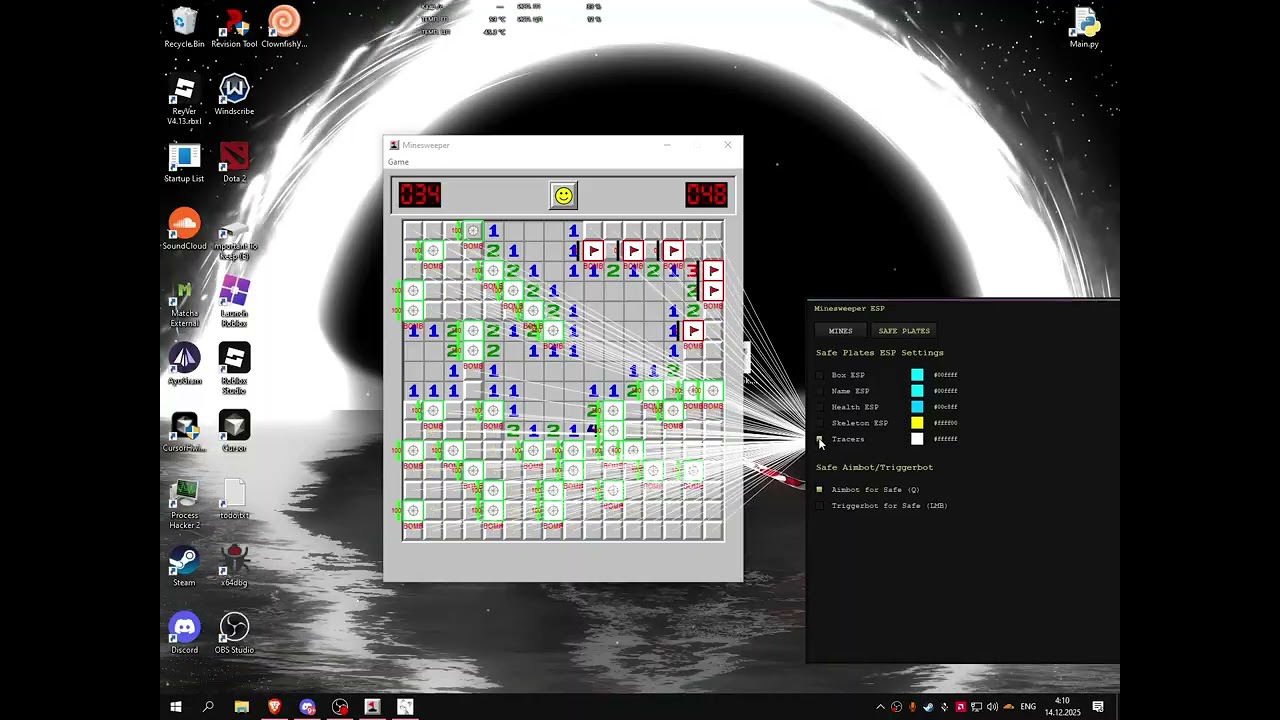Launch Steam from the desktop icon

coord(184,566)
